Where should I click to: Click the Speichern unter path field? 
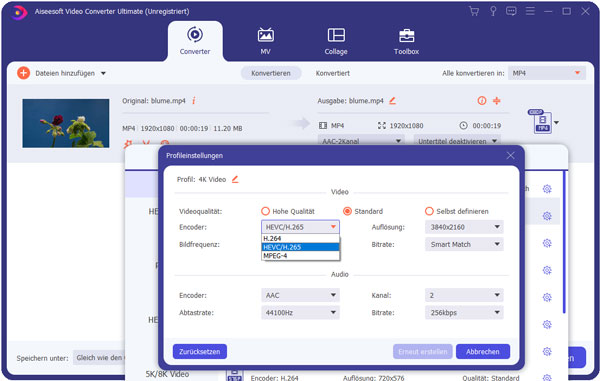tap(99, 358)
